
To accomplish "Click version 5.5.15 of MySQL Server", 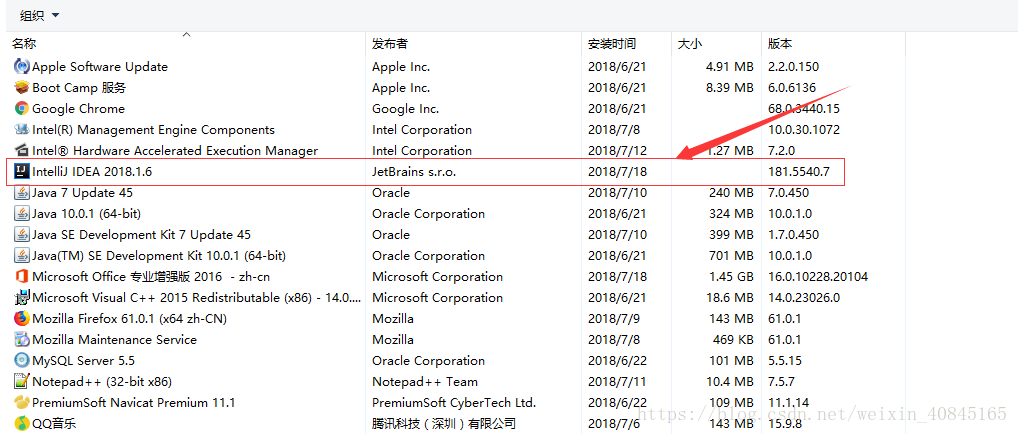I will 784,361.
